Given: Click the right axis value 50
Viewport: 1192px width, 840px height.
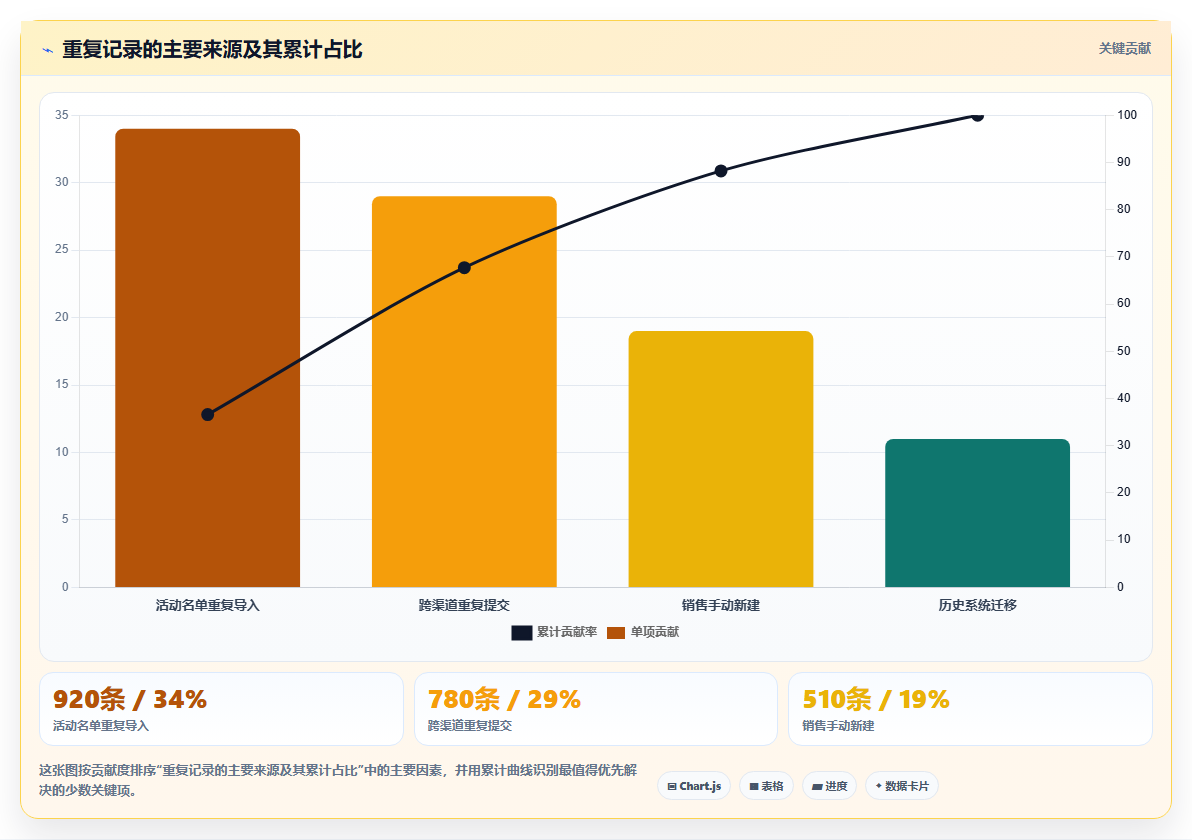Looking at the screenshot, I should 1124,350.
